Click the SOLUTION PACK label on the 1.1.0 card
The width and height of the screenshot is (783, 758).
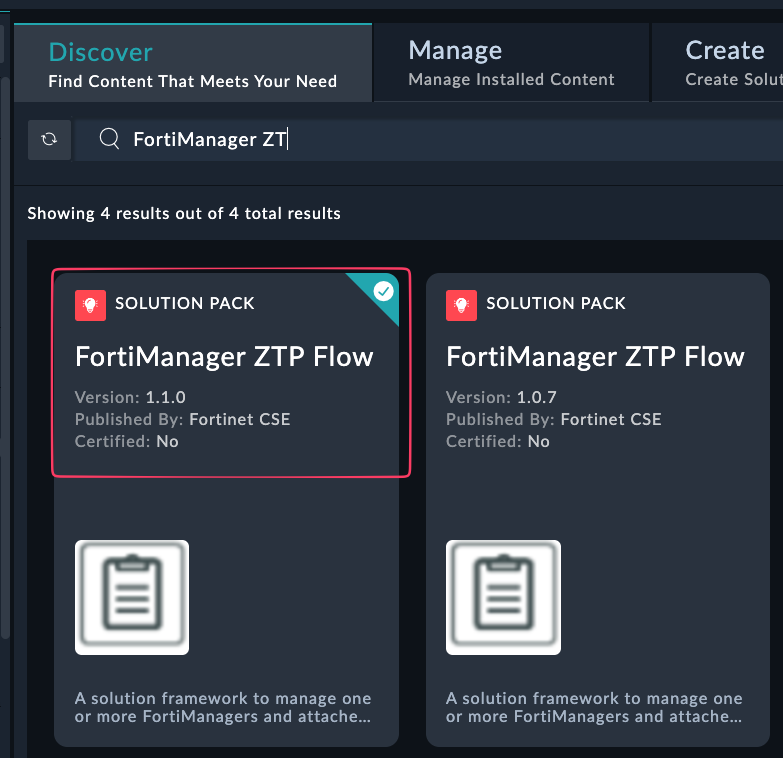[x=185, y=304]
